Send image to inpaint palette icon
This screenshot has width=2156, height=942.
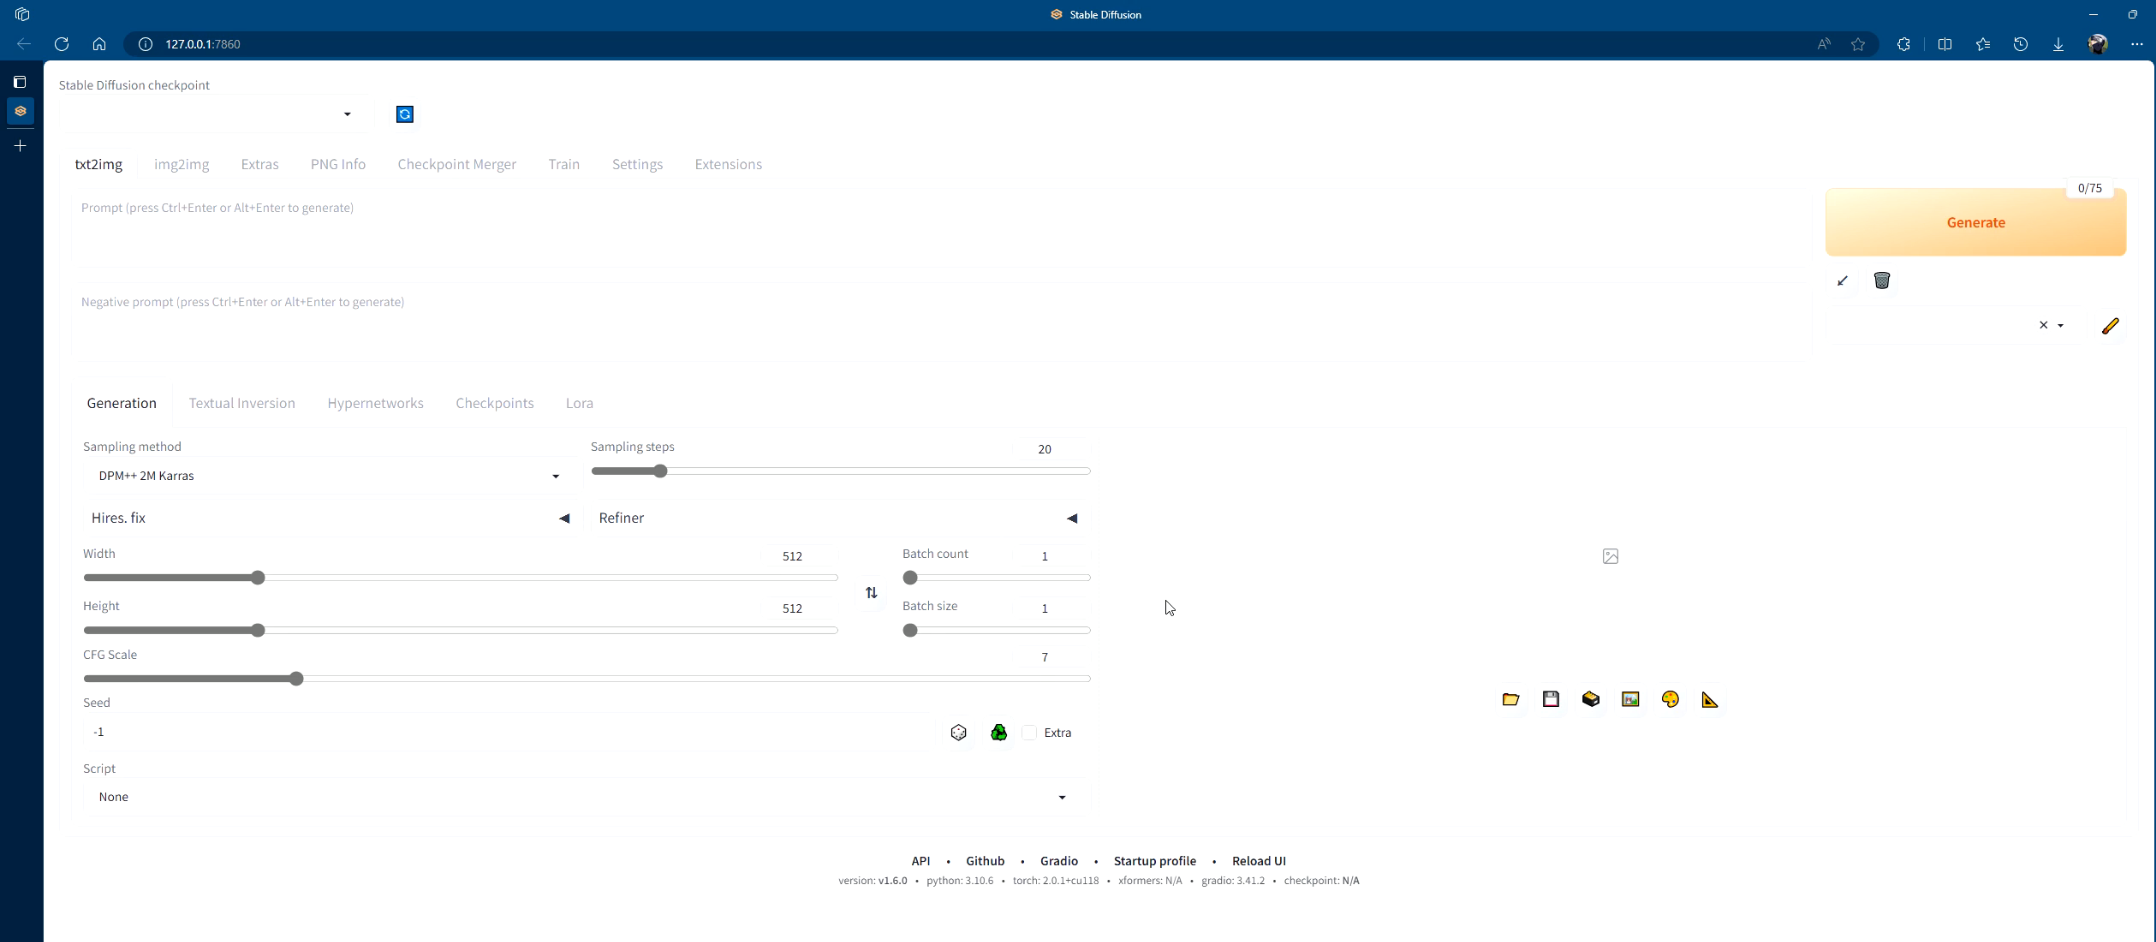pyautogui.click(x=1670, y=700)
